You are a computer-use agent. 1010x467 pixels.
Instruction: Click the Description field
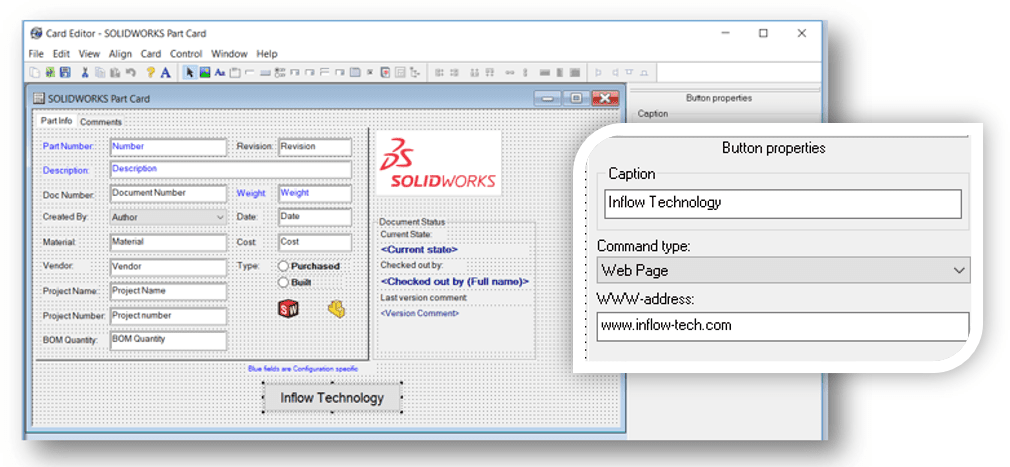231,170
